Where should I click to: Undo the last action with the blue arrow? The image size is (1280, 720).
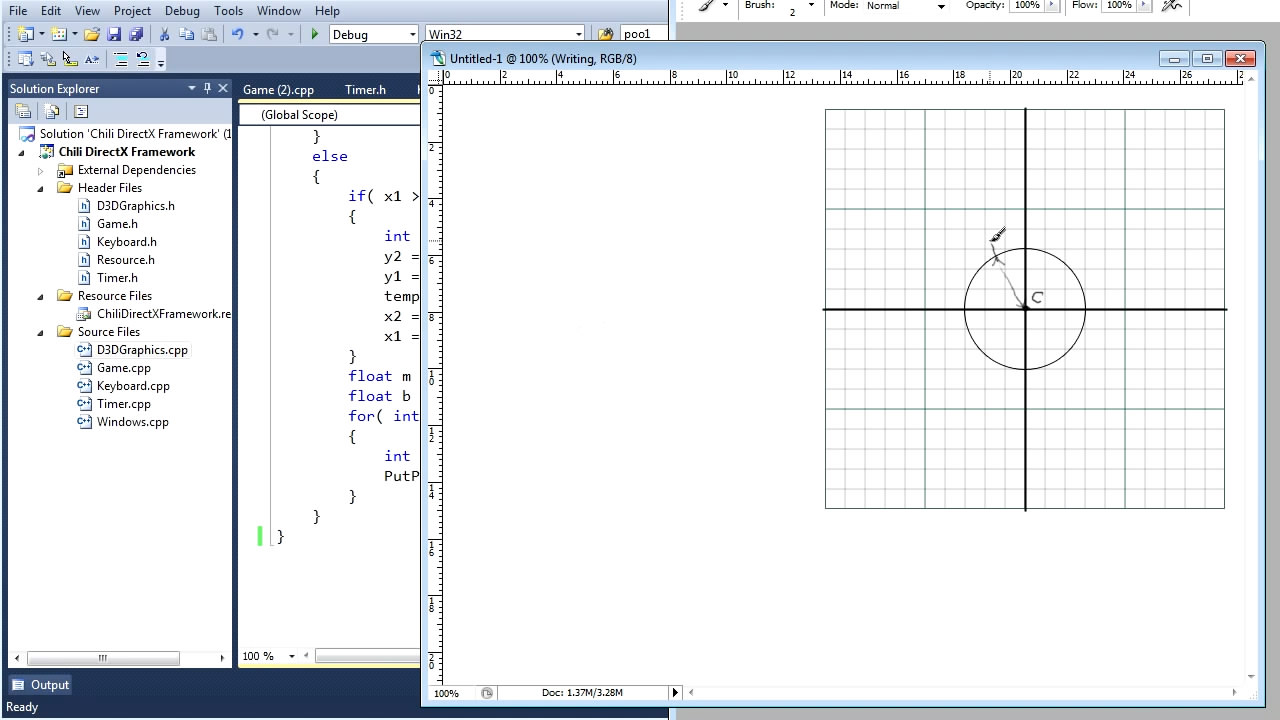point(238,34)
